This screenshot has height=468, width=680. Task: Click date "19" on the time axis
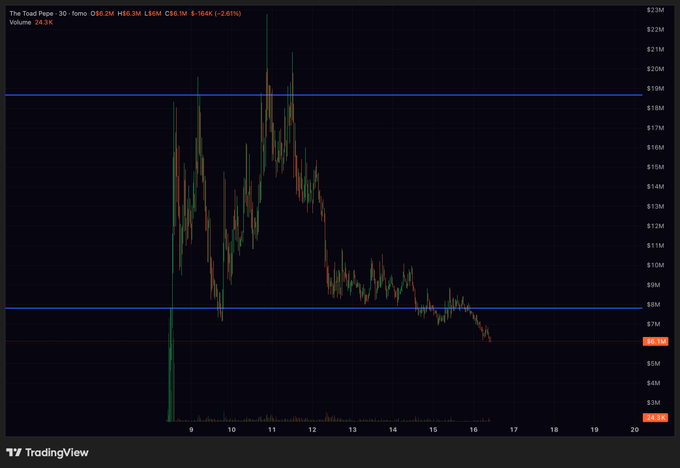click(x=595, y=429)
